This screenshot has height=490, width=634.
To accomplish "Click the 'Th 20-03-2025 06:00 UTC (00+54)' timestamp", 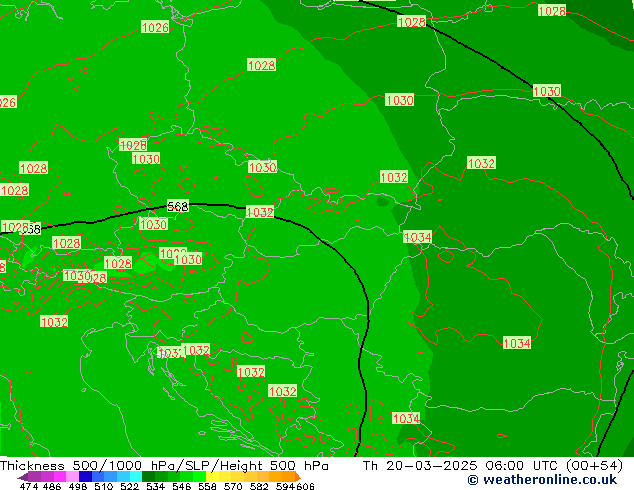I will point(492,465).
